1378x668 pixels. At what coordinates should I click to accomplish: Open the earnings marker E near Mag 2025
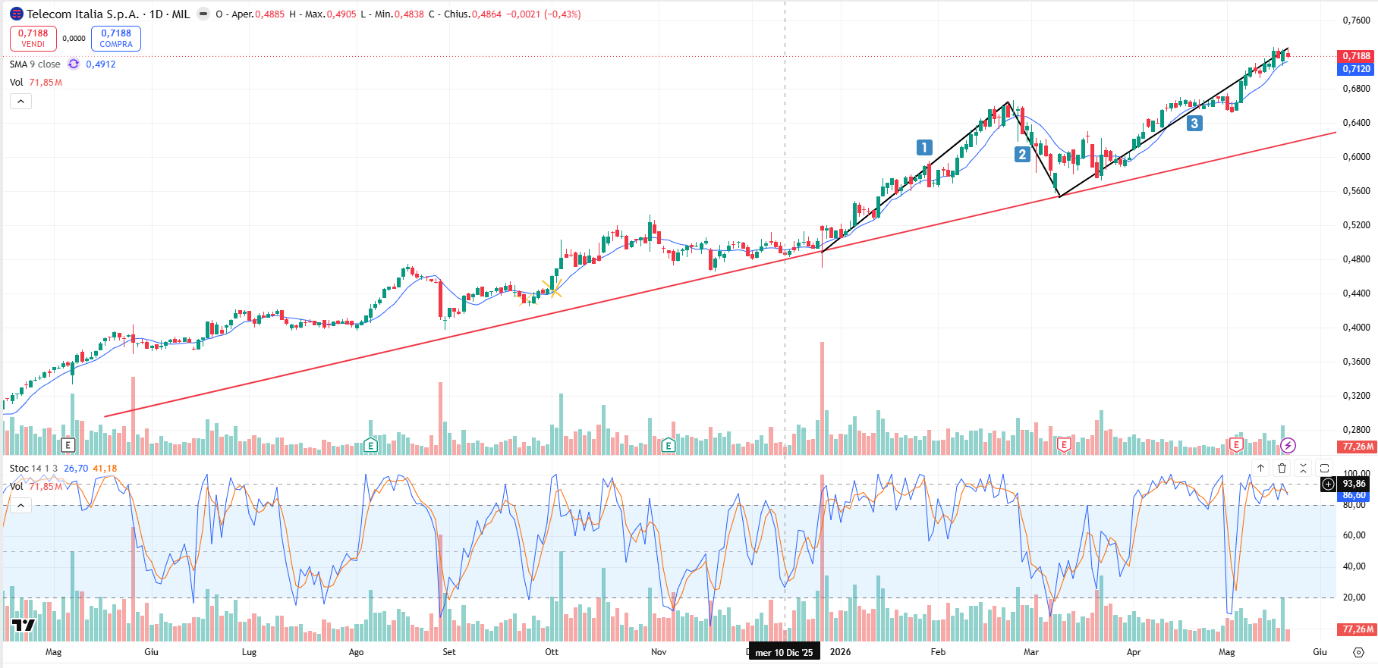coord(68,444)
